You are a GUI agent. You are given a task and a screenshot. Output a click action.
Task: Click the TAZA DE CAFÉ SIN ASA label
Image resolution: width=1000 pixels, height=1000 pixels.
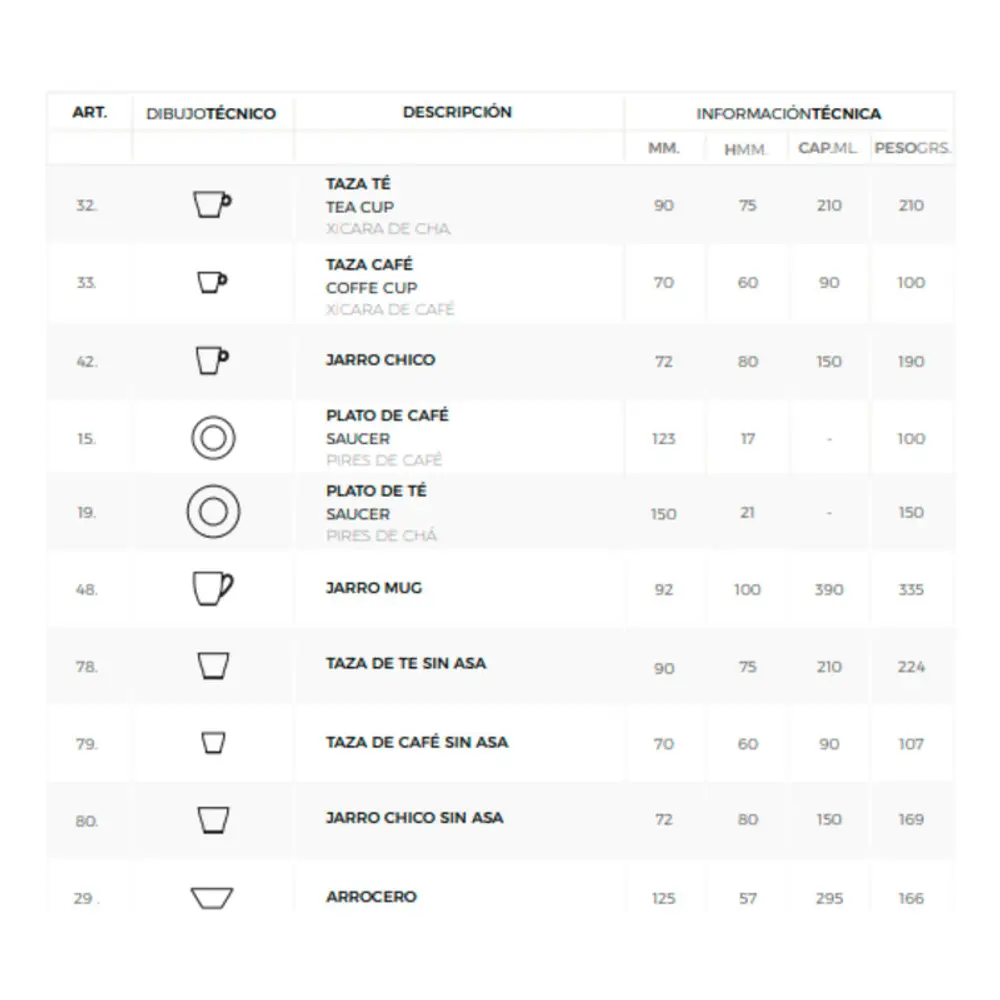[x=417, y=742]
